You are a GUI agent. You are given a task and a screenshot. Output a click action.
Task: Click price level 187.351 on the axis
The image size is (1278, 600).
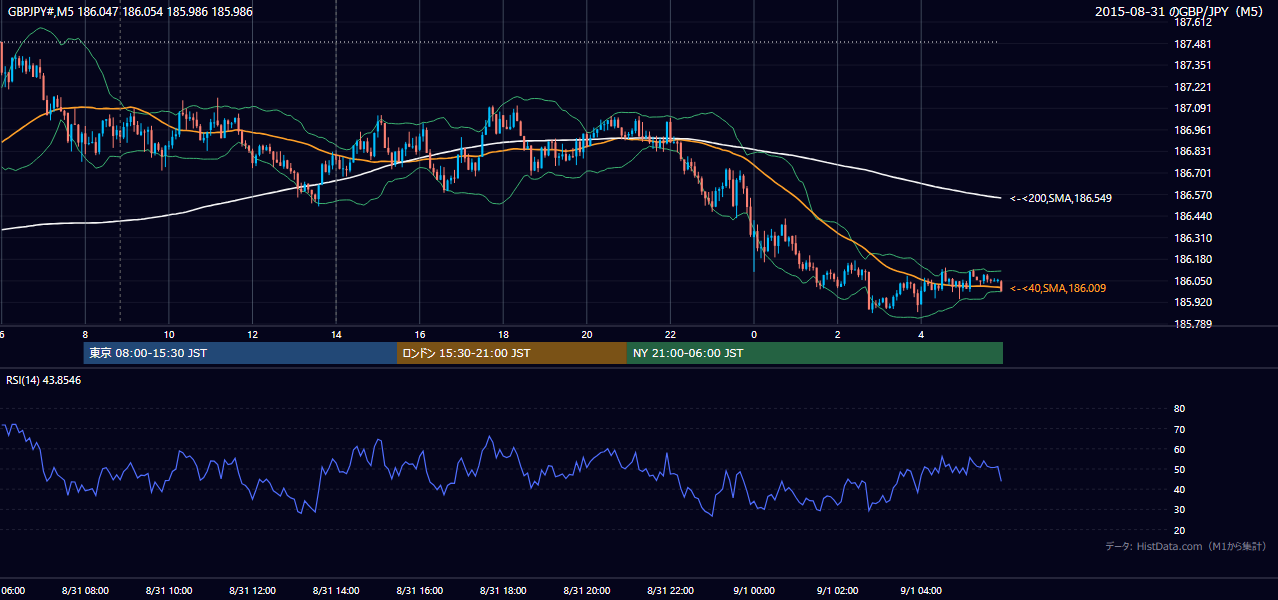pyautogui.click(x=1192, y=65)
